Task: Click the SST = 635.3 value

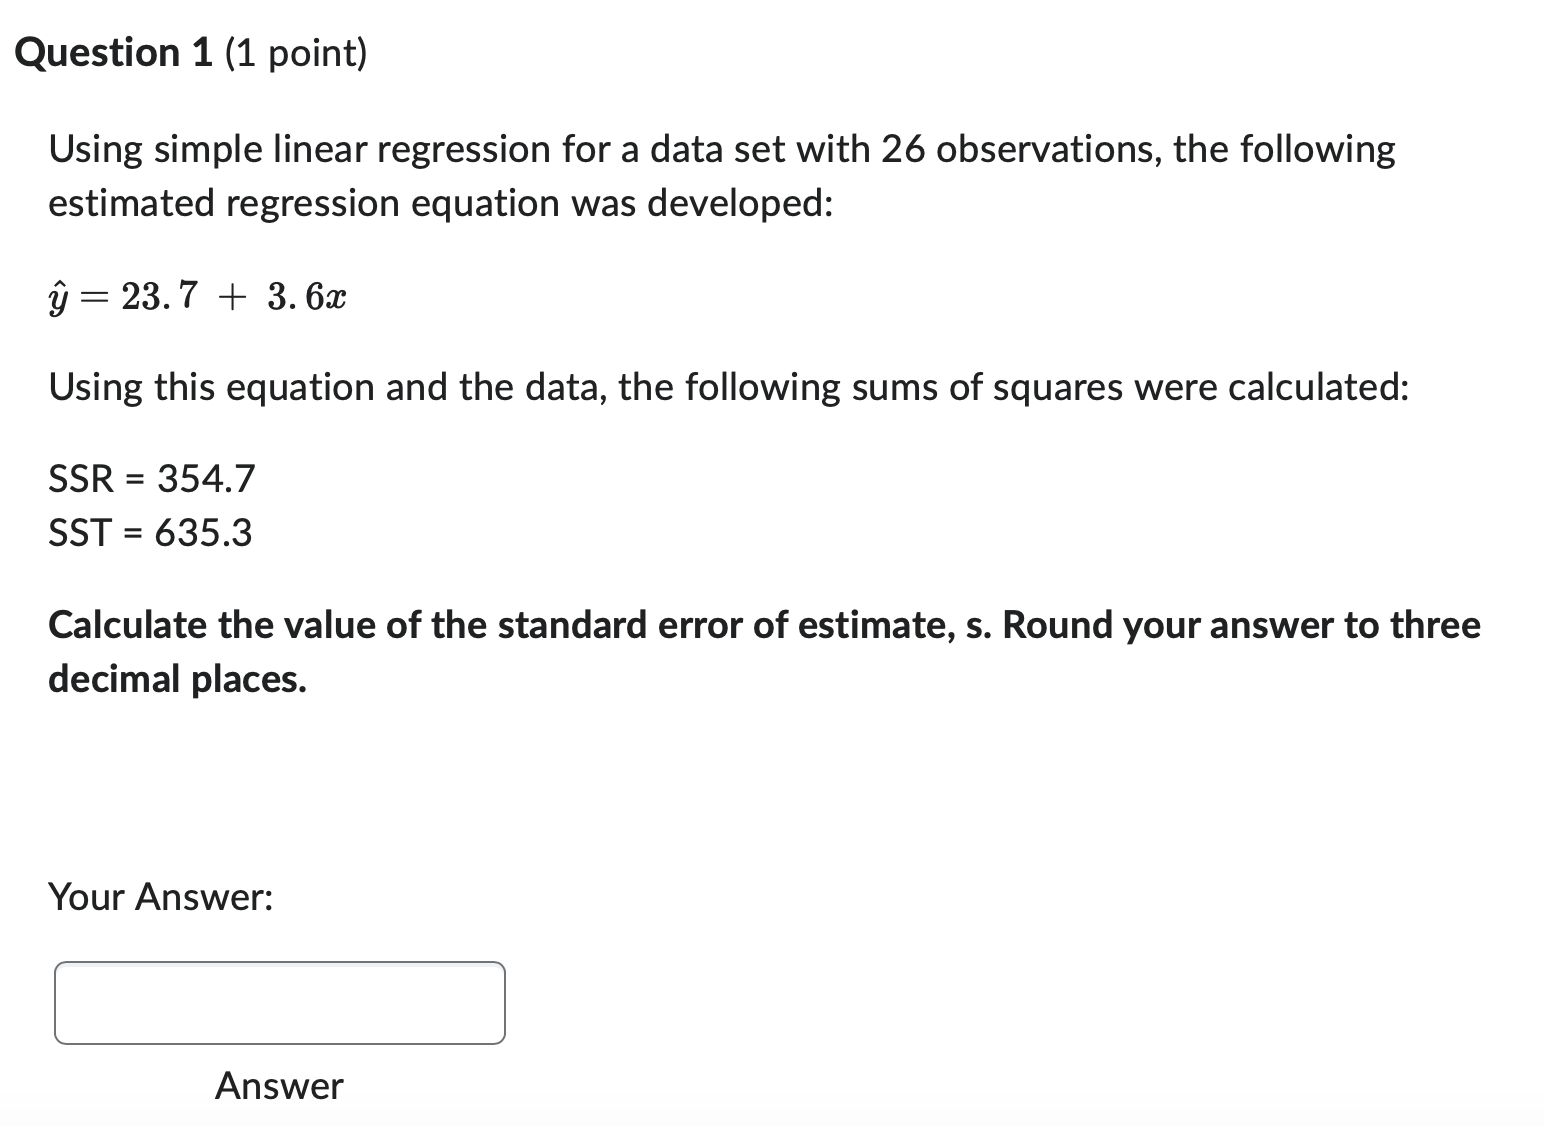Action: click(150, 533)
